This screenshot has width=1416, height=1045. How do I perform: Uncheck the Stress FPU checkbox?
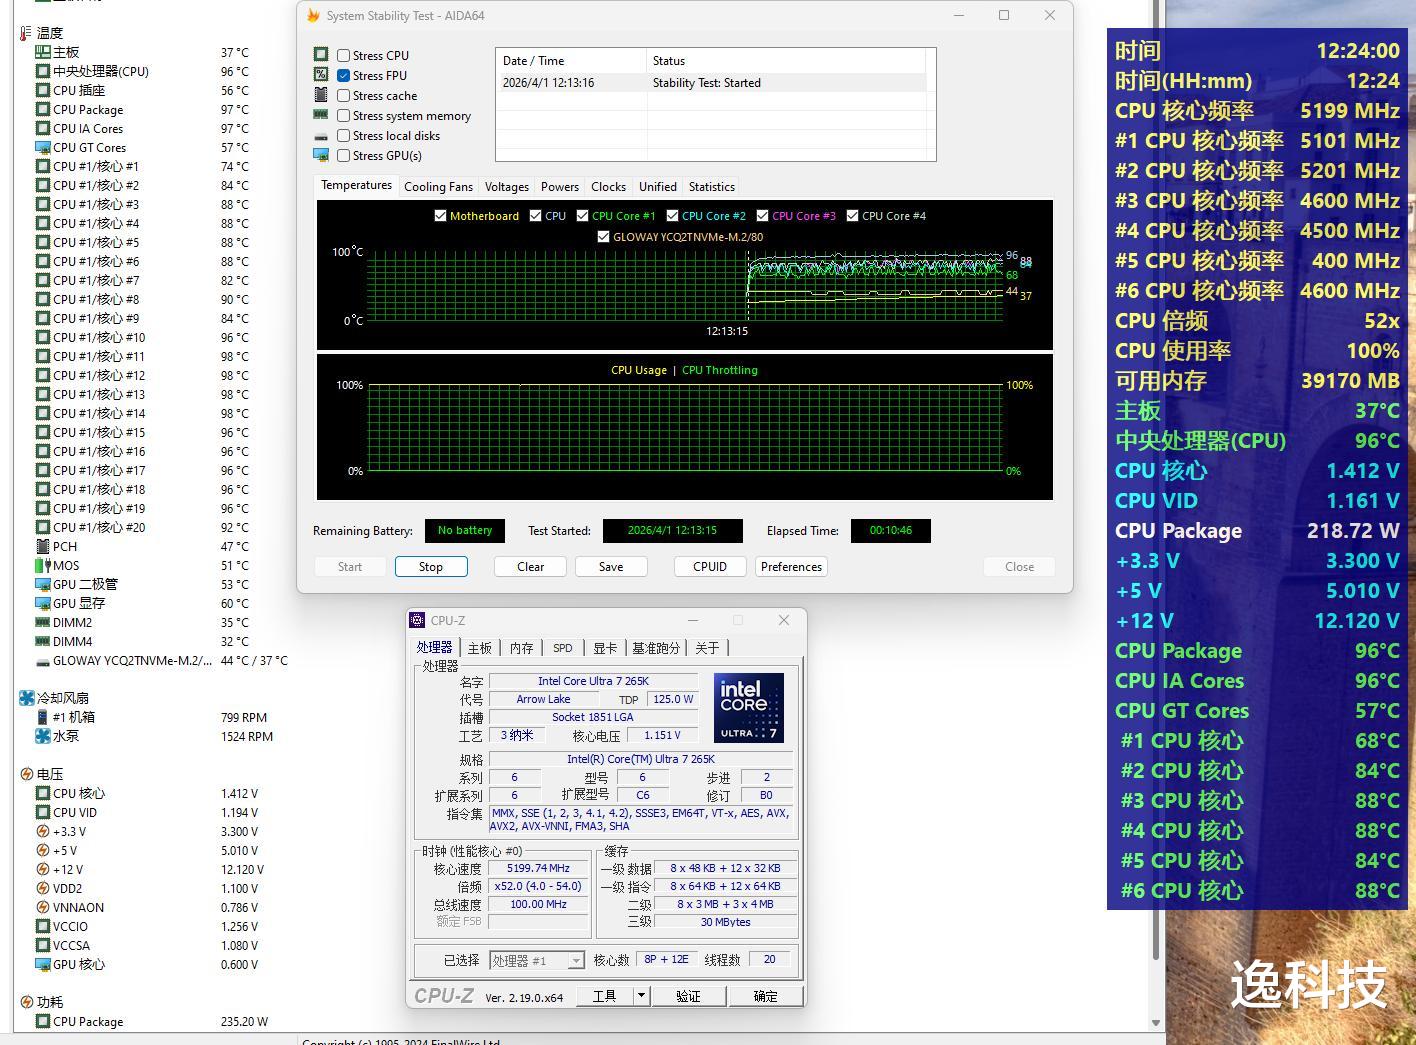344,76
